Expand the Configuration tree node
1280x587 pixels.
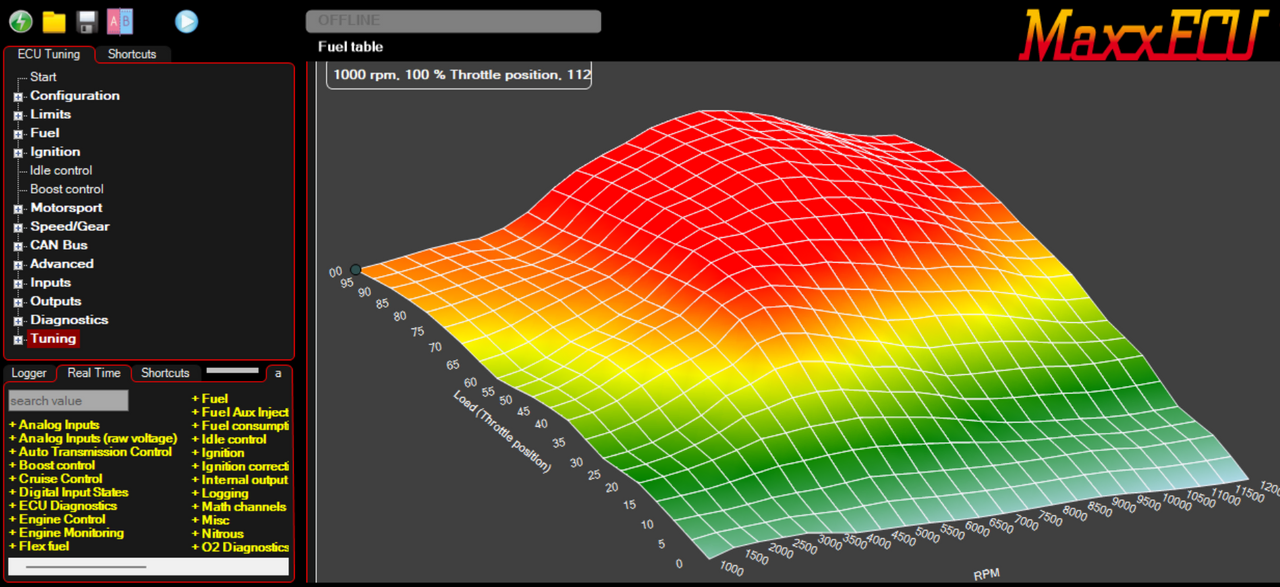tap(18, 97)
